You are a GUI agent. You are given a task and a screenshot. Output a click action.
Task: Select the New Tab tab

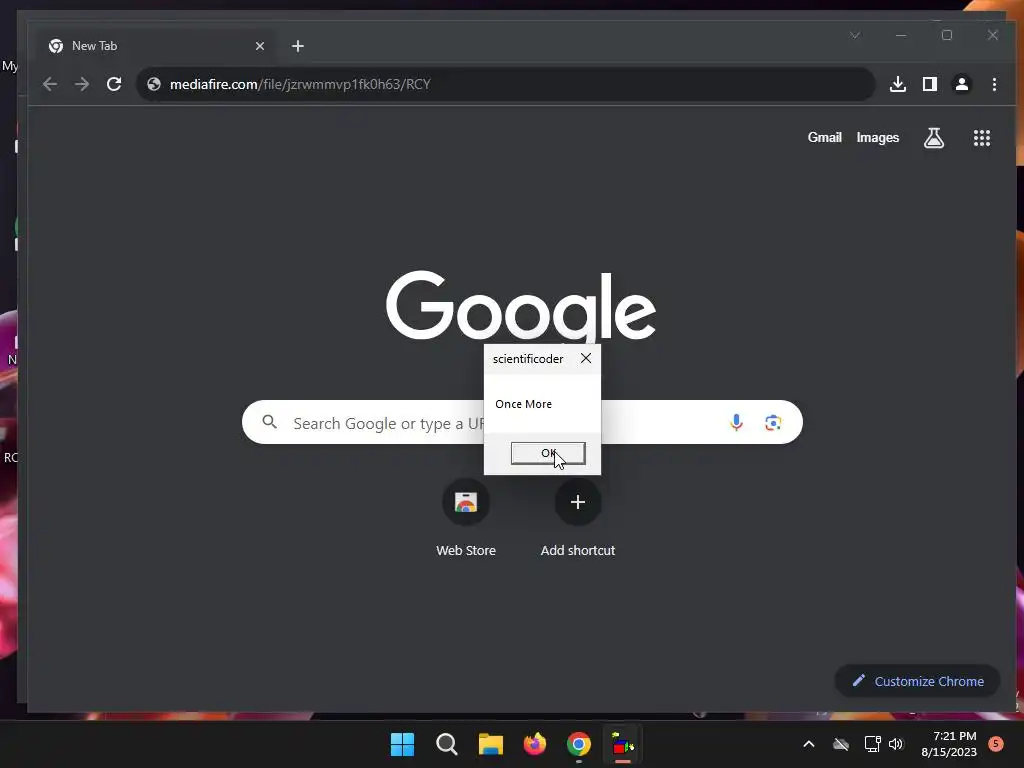[157, 46]
